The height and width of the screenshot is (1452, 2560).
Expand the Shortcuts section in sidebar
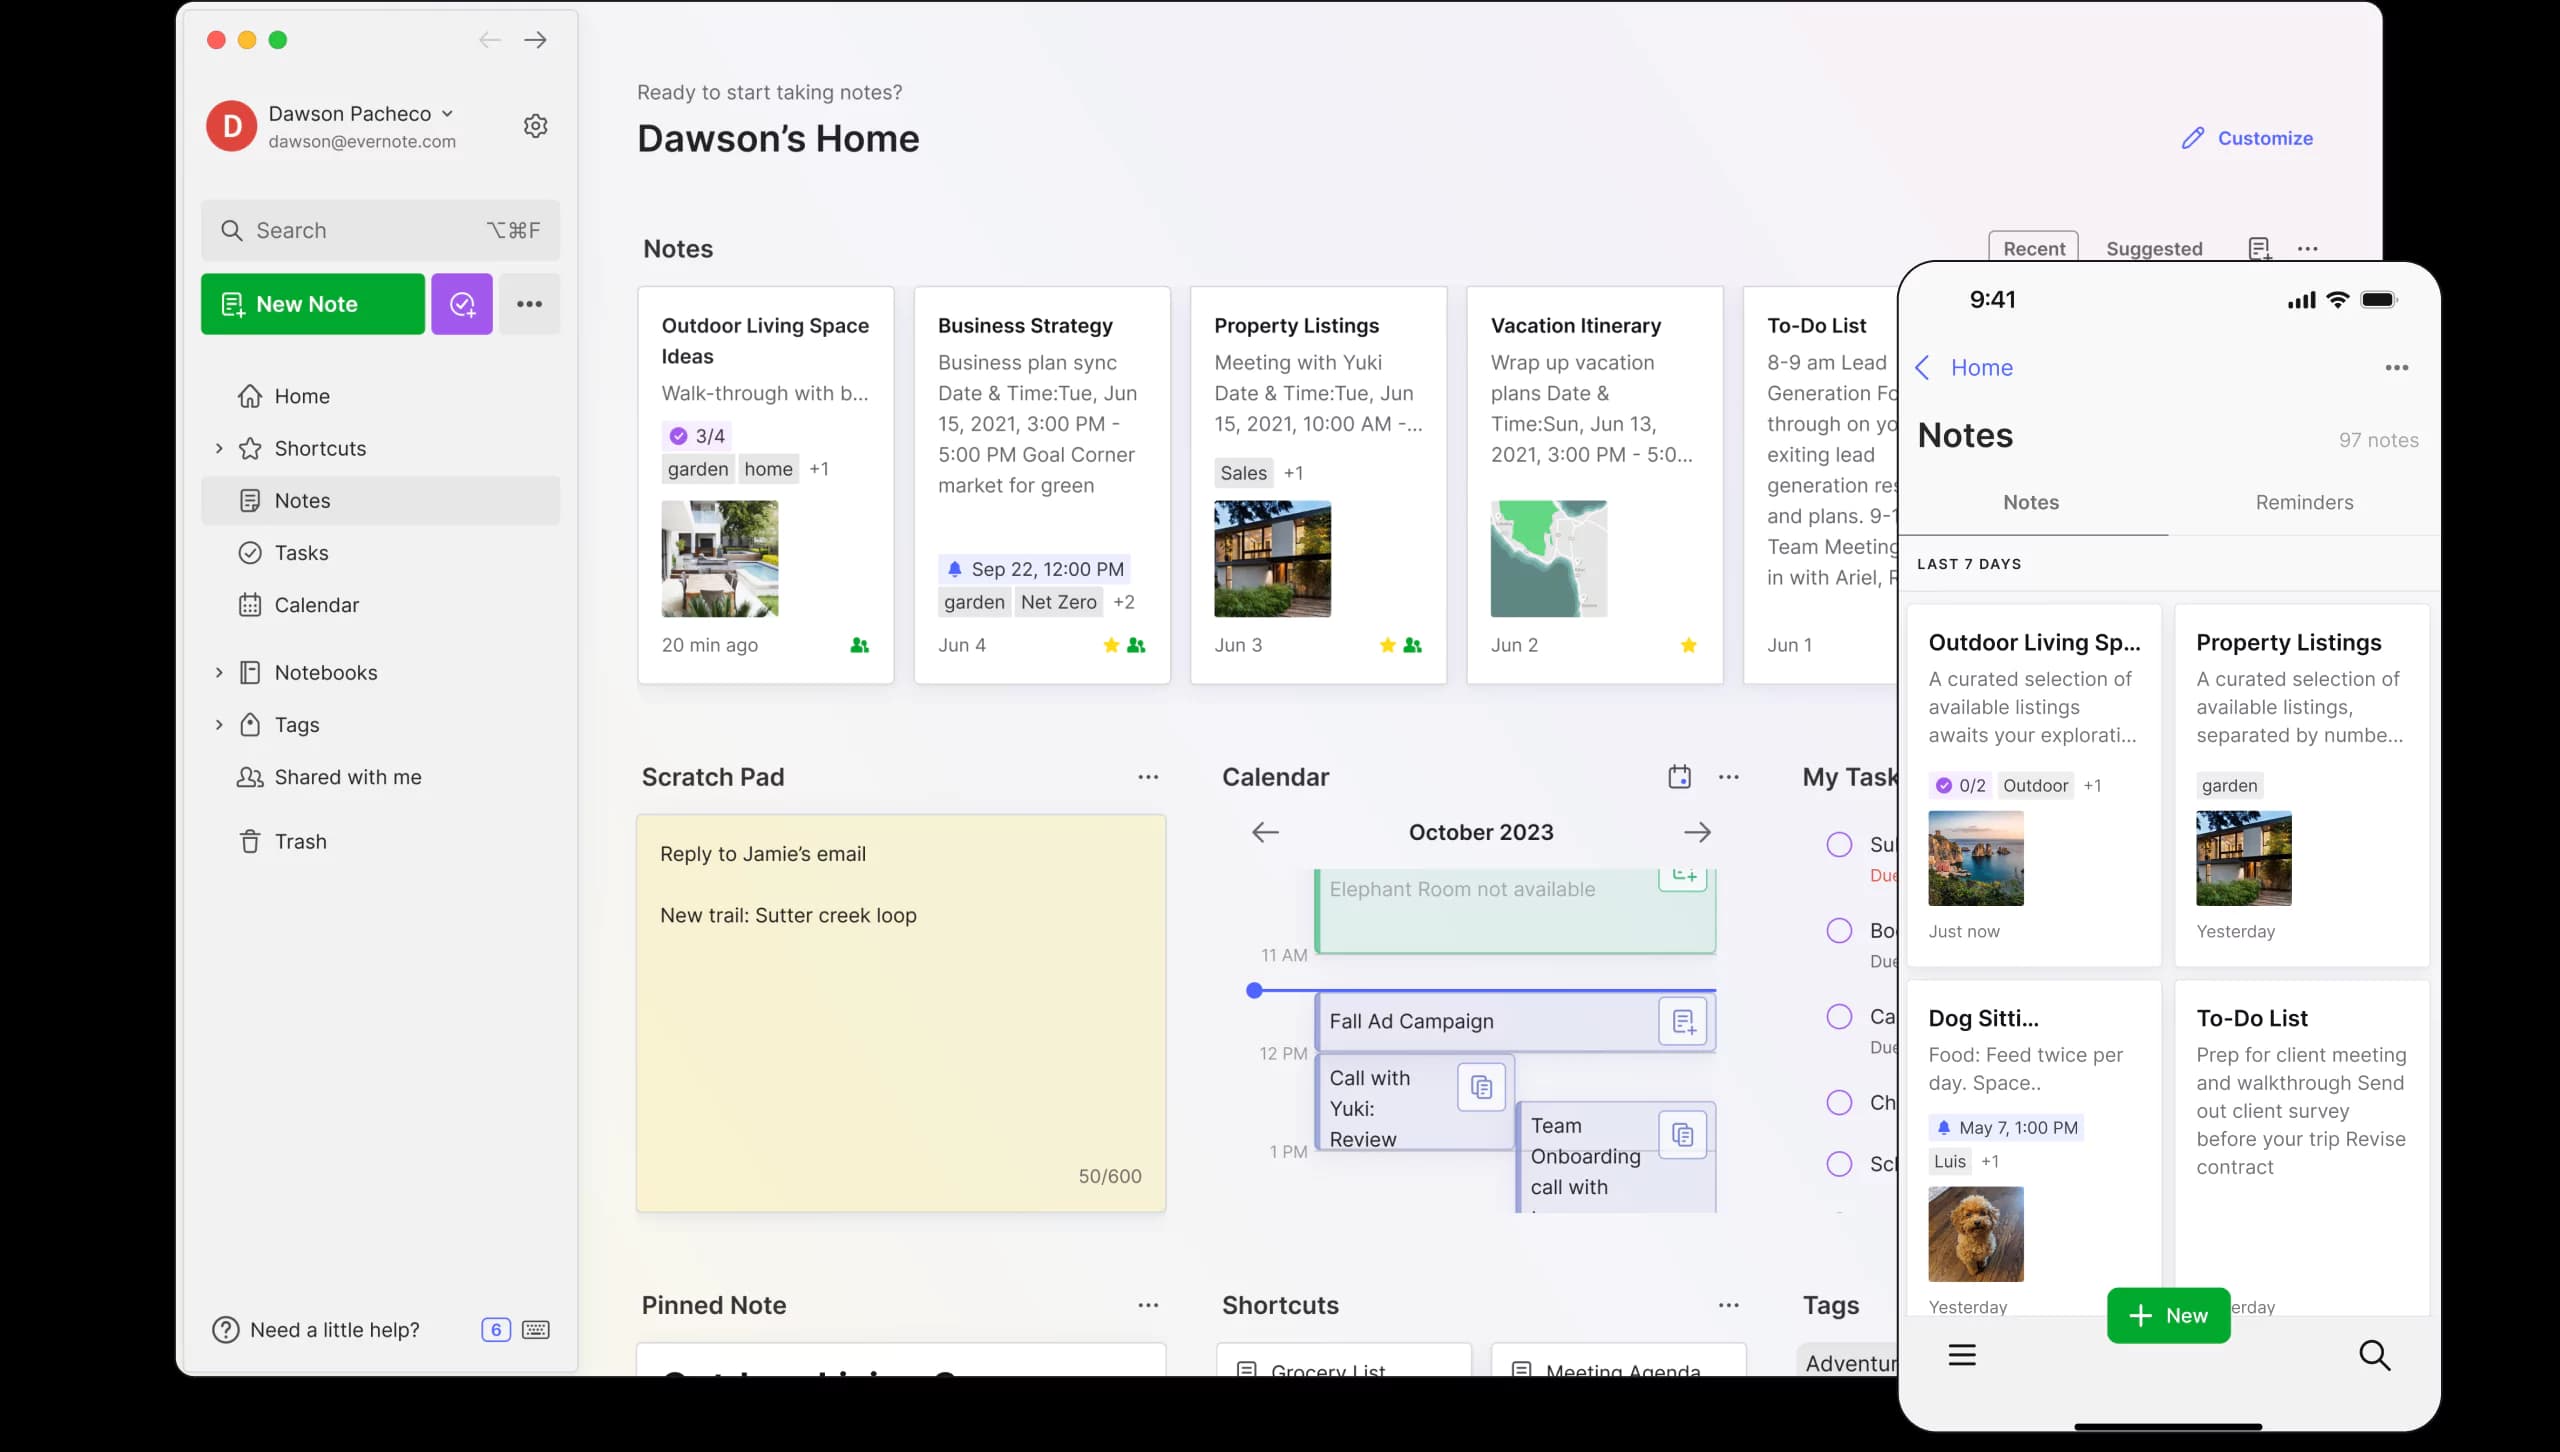[x=216, y=446]
